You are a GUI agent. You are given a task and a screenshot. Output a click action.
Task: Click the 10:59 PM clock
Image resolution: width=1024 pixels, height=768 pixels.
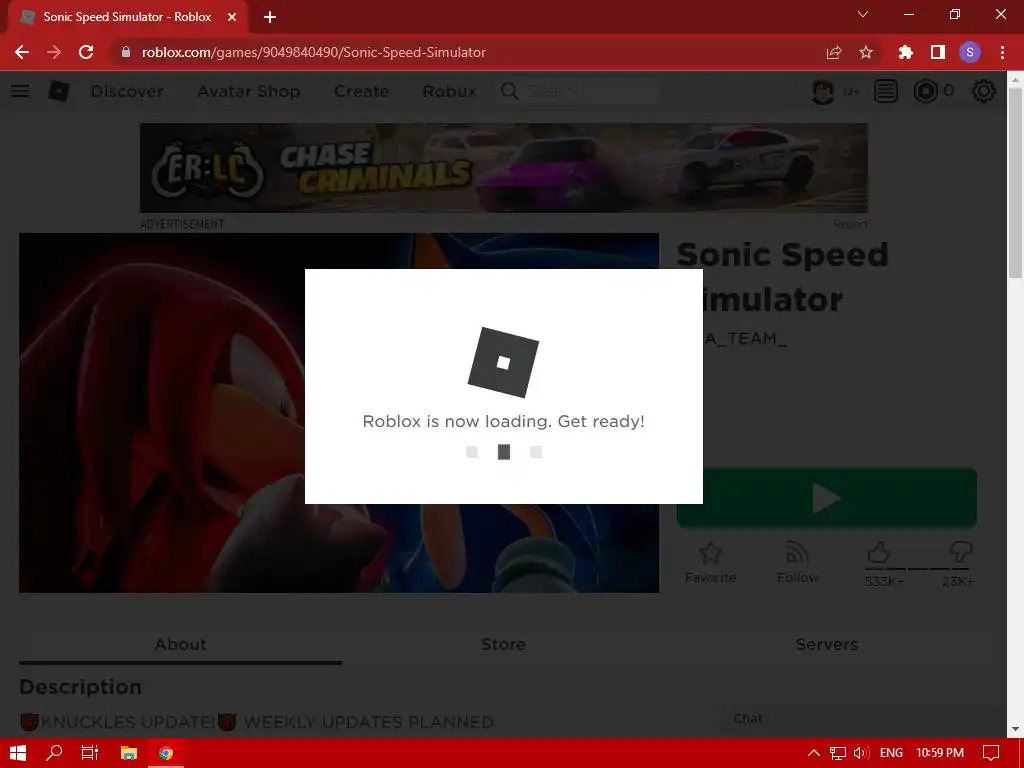pos(940,753)
